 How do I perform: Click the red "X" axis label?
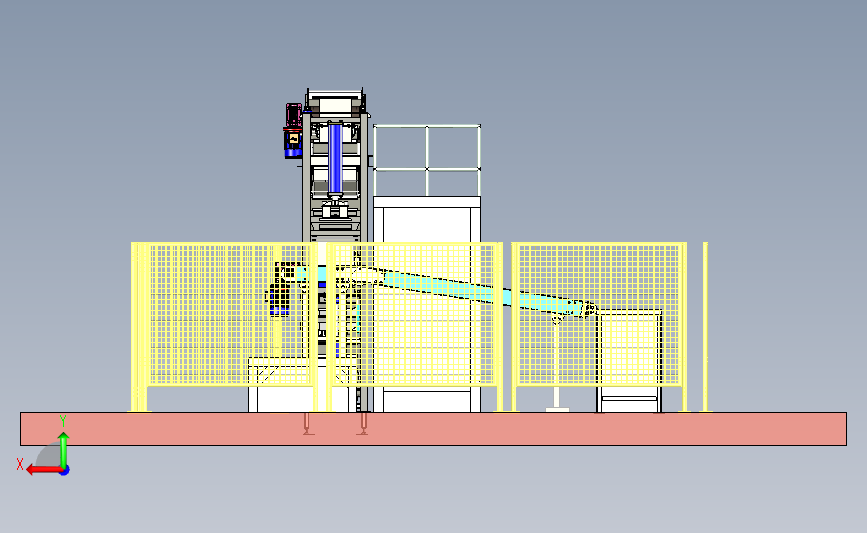point(20,464)
